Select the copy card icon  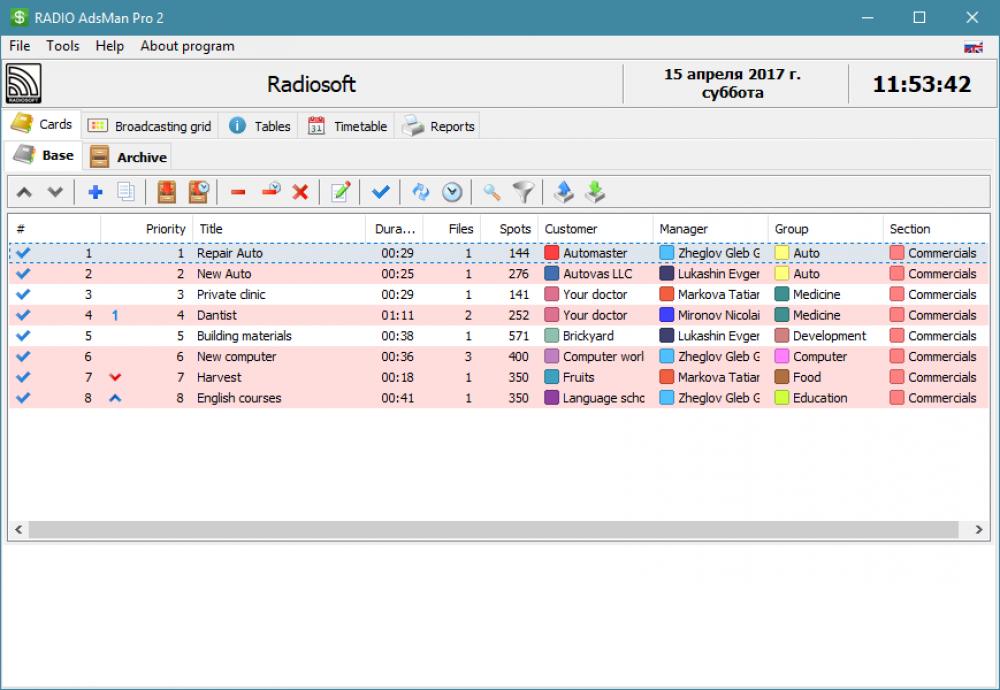point(123,191)
